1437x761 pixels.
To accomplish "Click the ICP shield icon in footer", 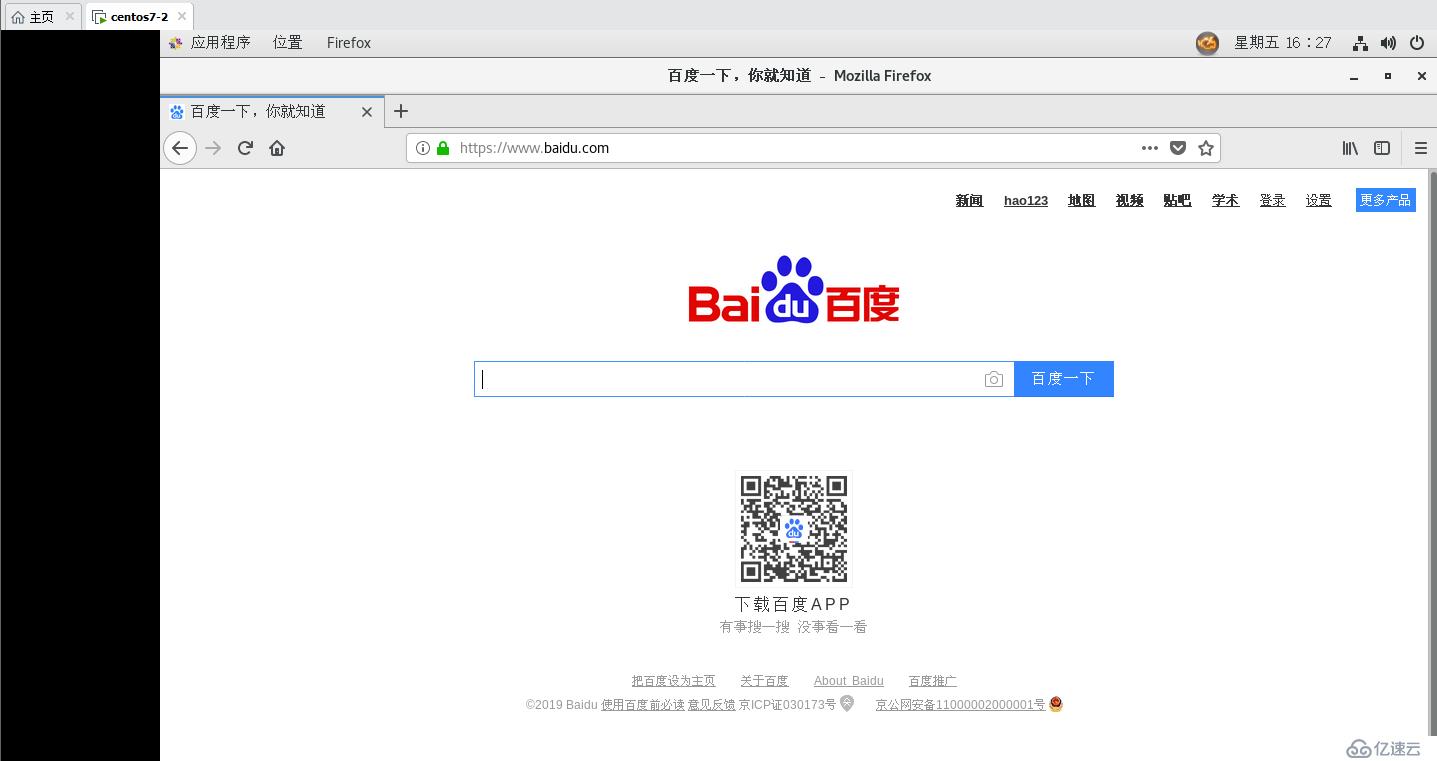I will coord(847,704).
